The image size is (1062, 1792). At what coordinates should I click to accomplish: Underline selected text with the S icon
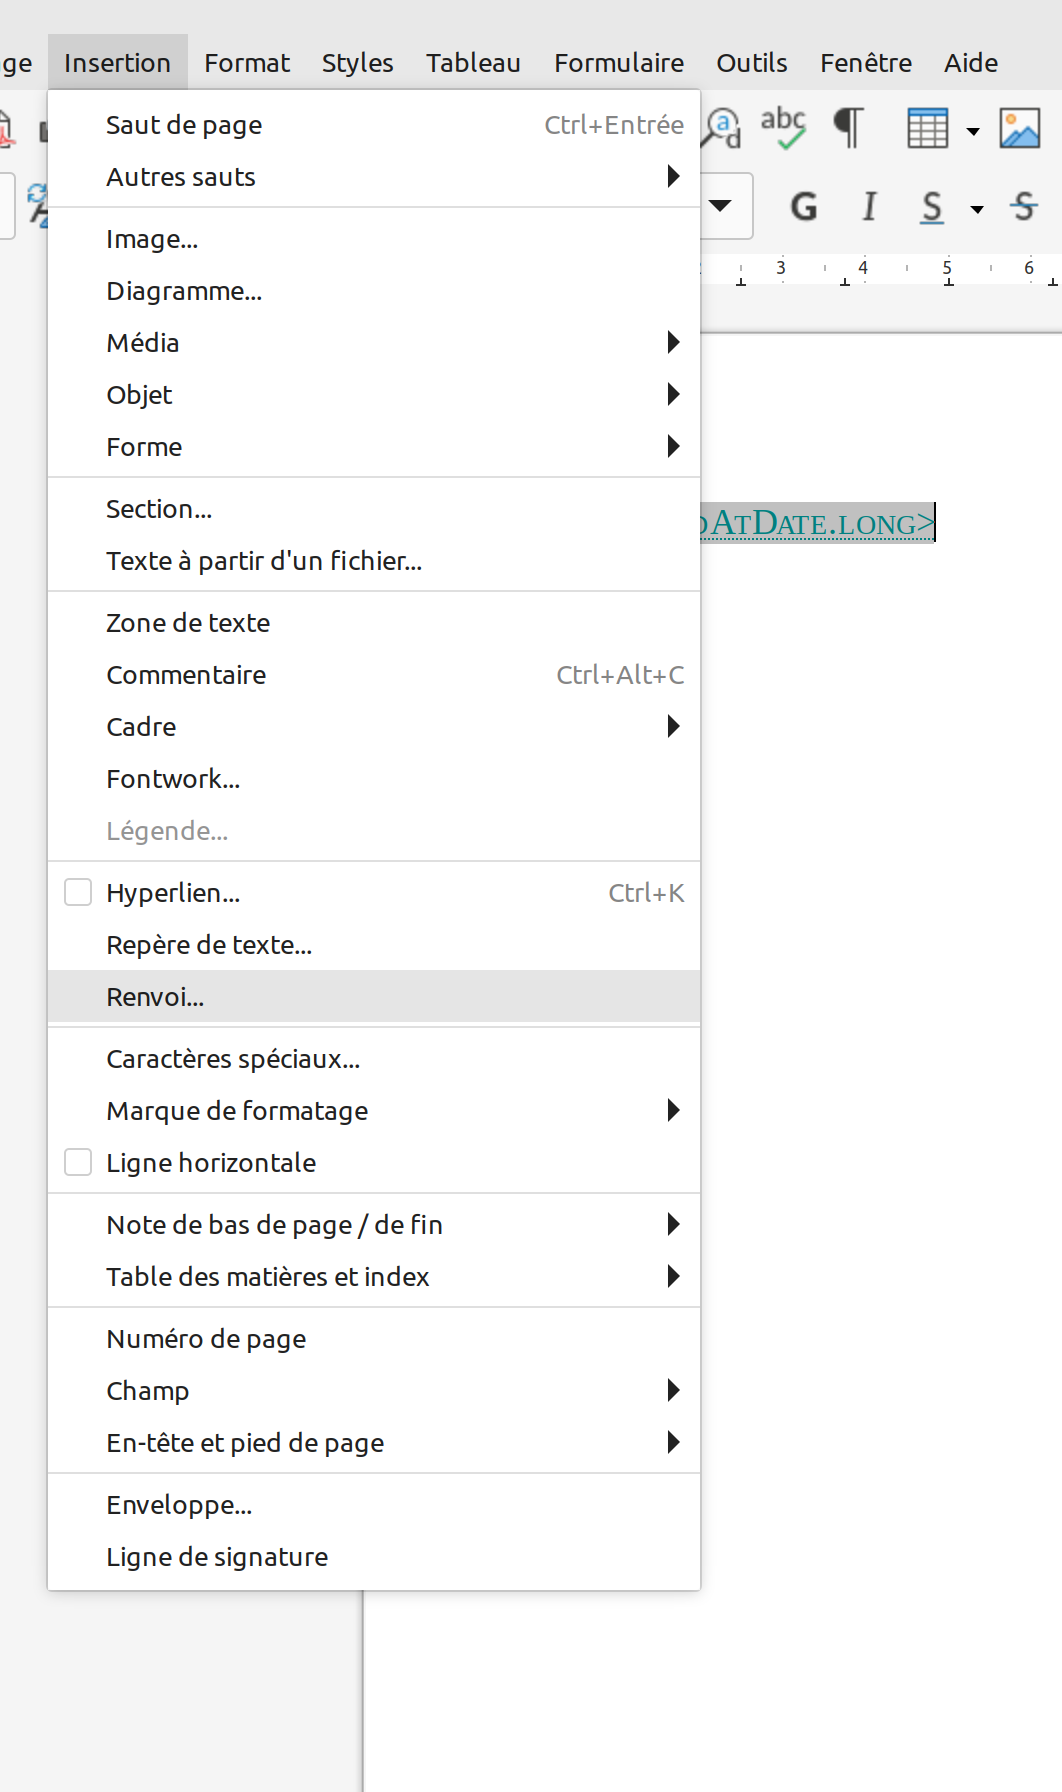pyautogui.click(x=930, y=206)
